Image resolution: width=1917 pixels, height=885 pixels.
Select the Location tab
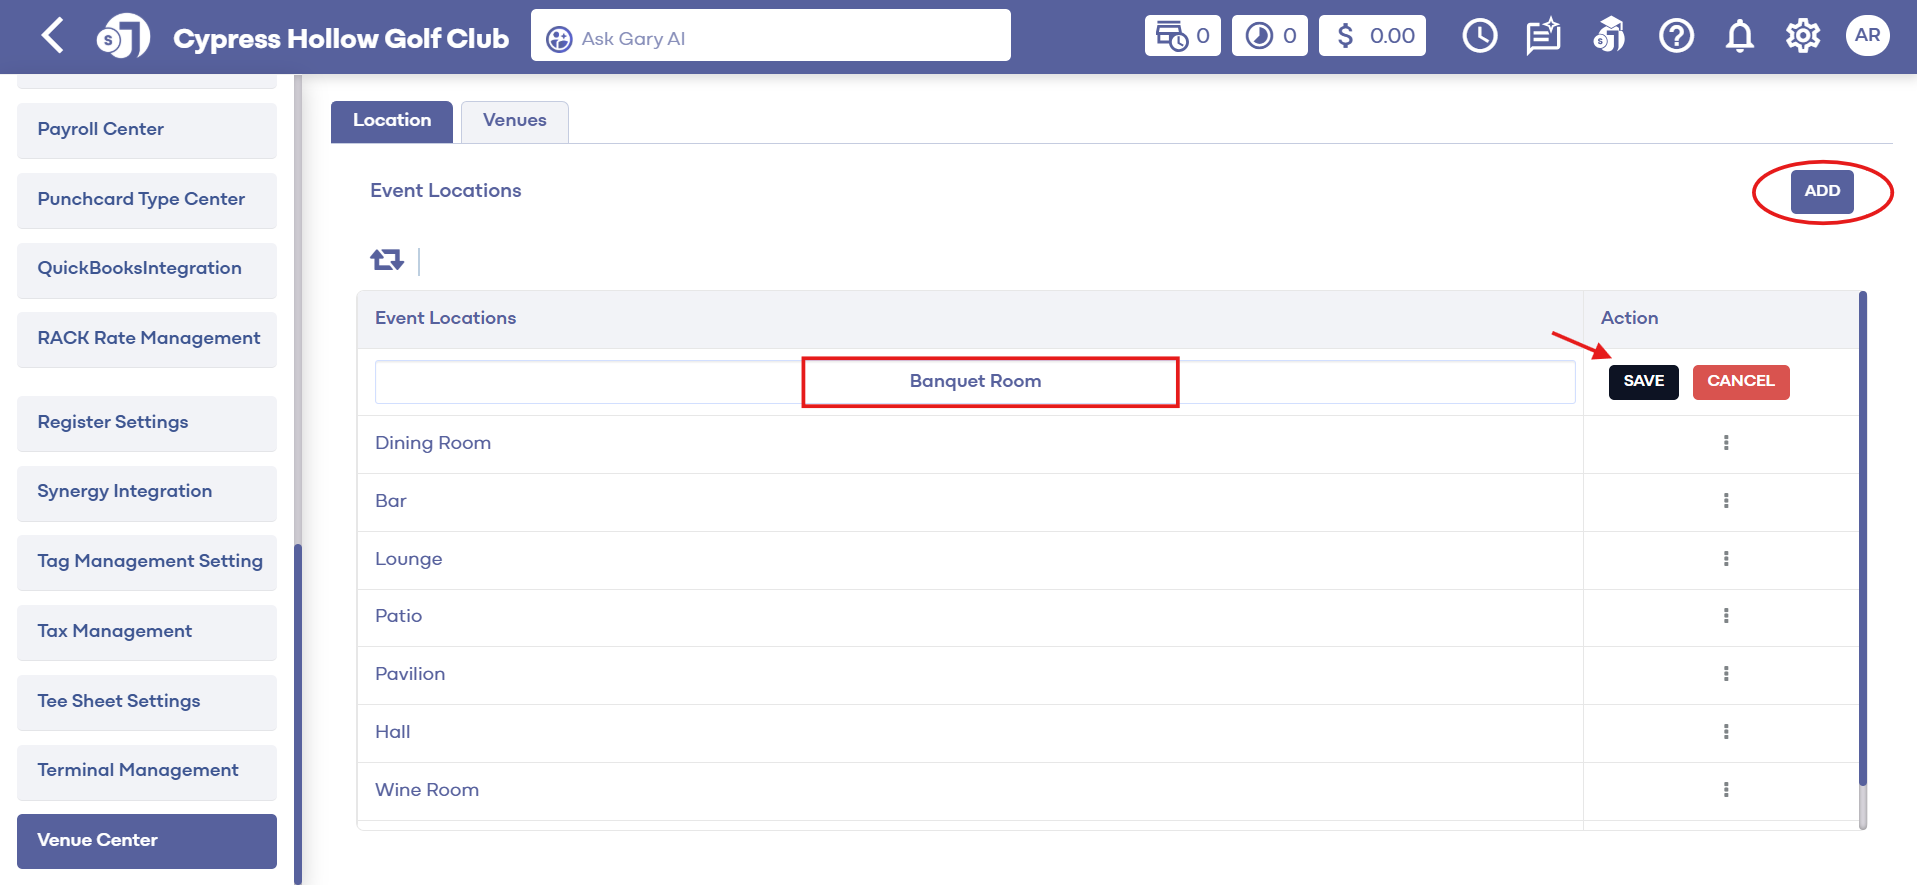tap(392, 121)
